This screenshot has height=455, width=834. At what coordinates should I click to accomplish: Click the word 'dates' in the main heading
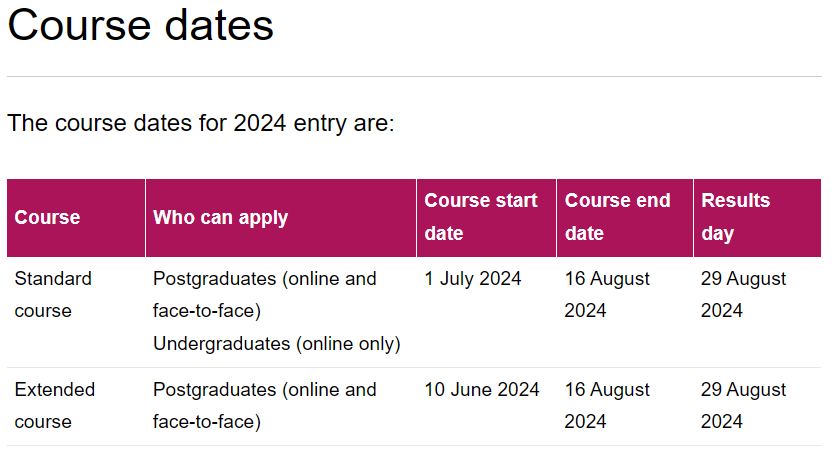coord(219,25)
